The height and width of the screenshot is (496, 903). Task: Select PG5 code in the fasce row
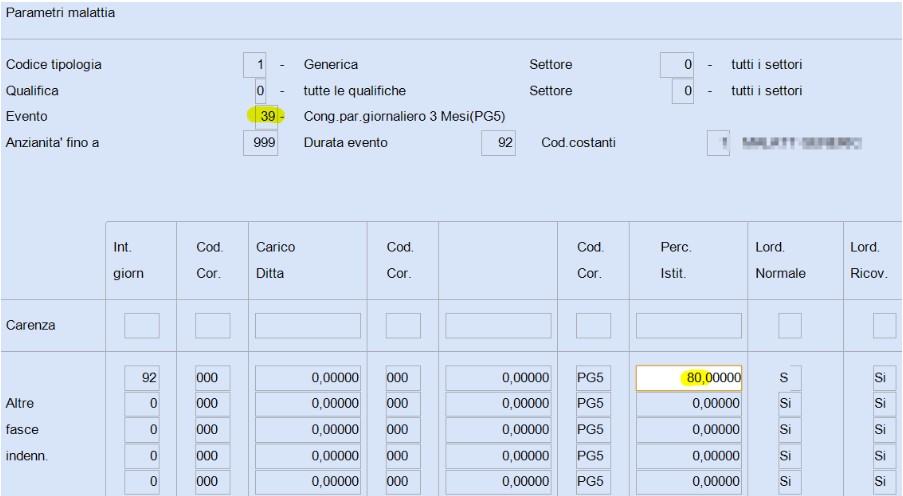click(593, 430)
